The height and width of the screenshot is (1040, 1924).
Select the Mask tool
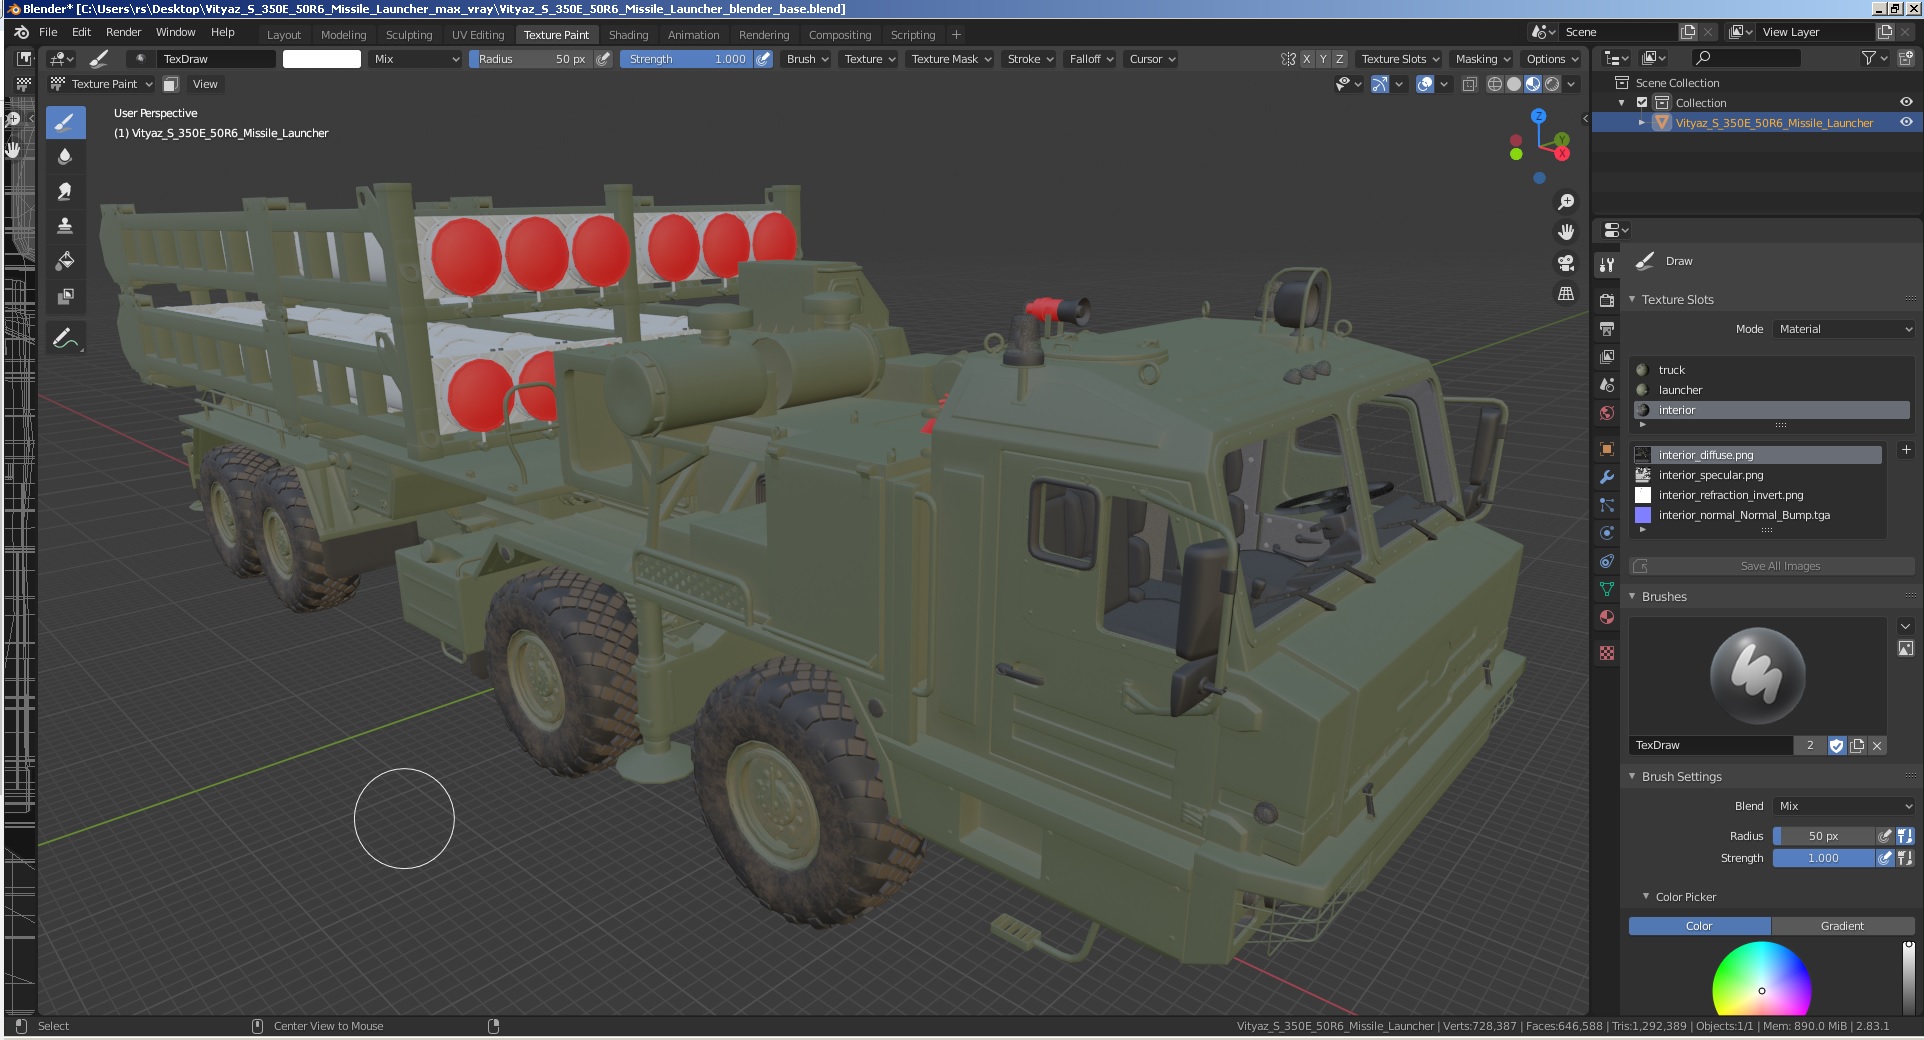point(65,296)
